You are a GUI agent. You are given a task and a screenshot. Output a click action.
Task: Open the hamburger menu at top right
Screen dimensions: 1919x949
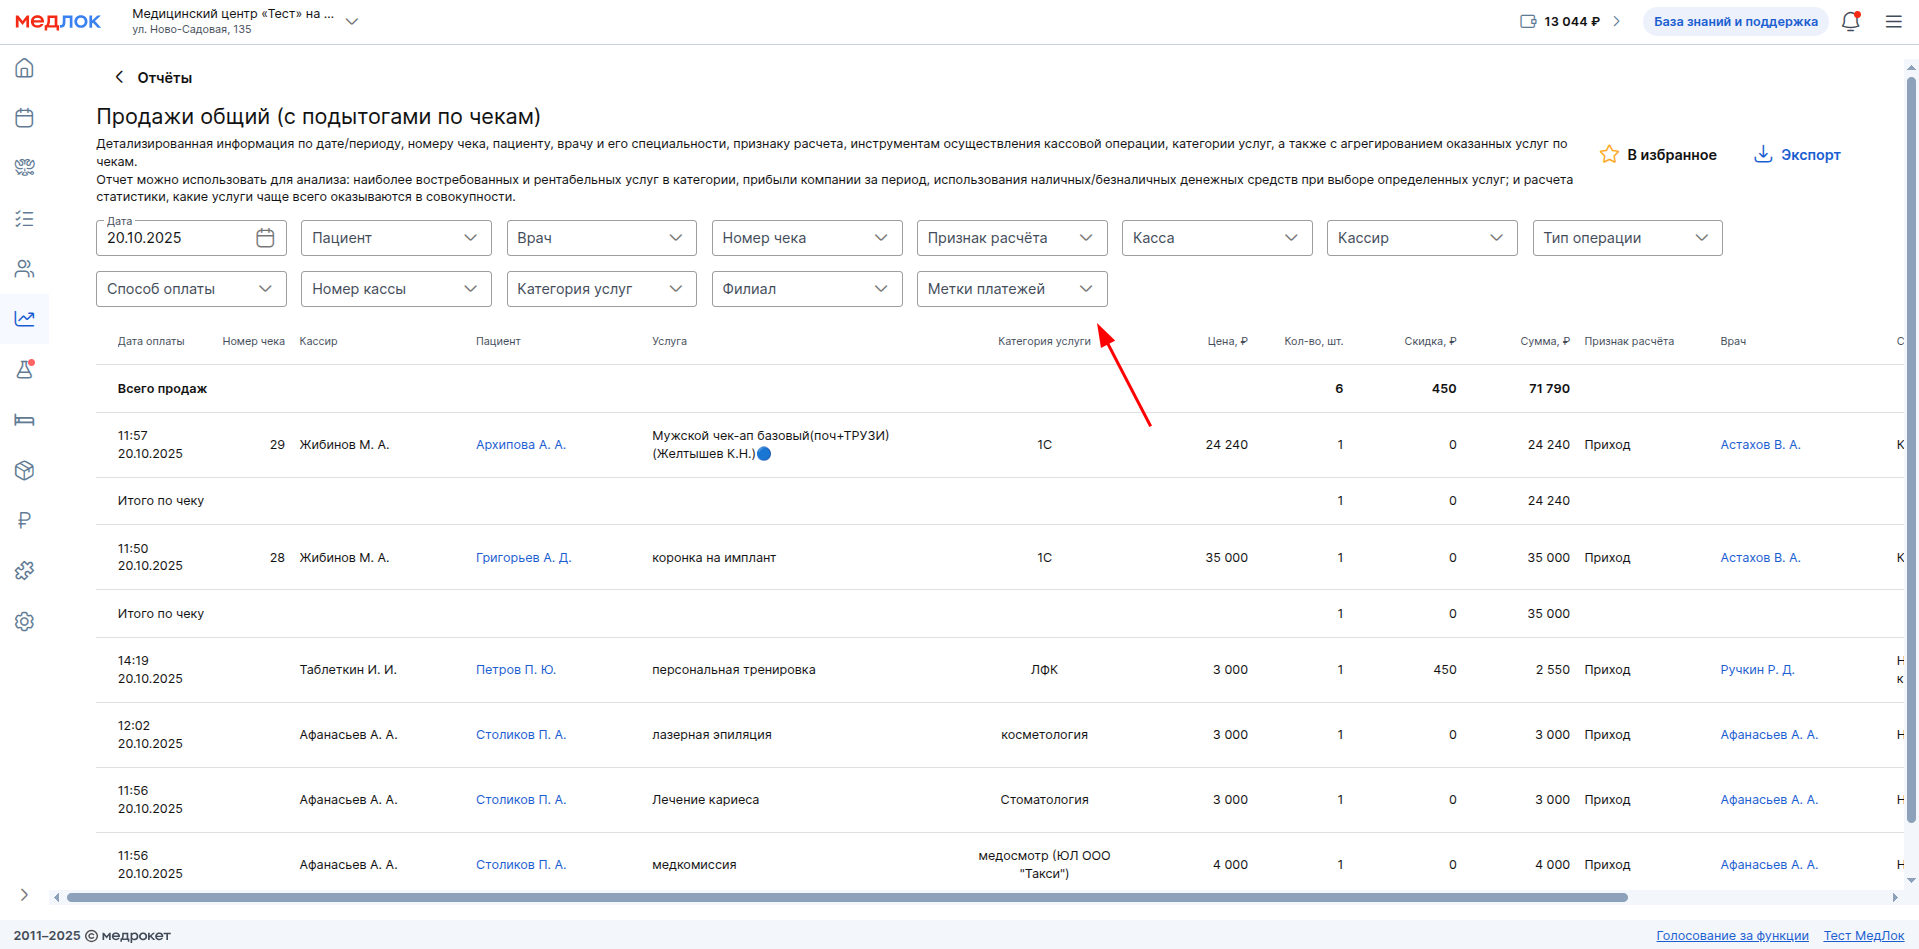point(1893,22)
